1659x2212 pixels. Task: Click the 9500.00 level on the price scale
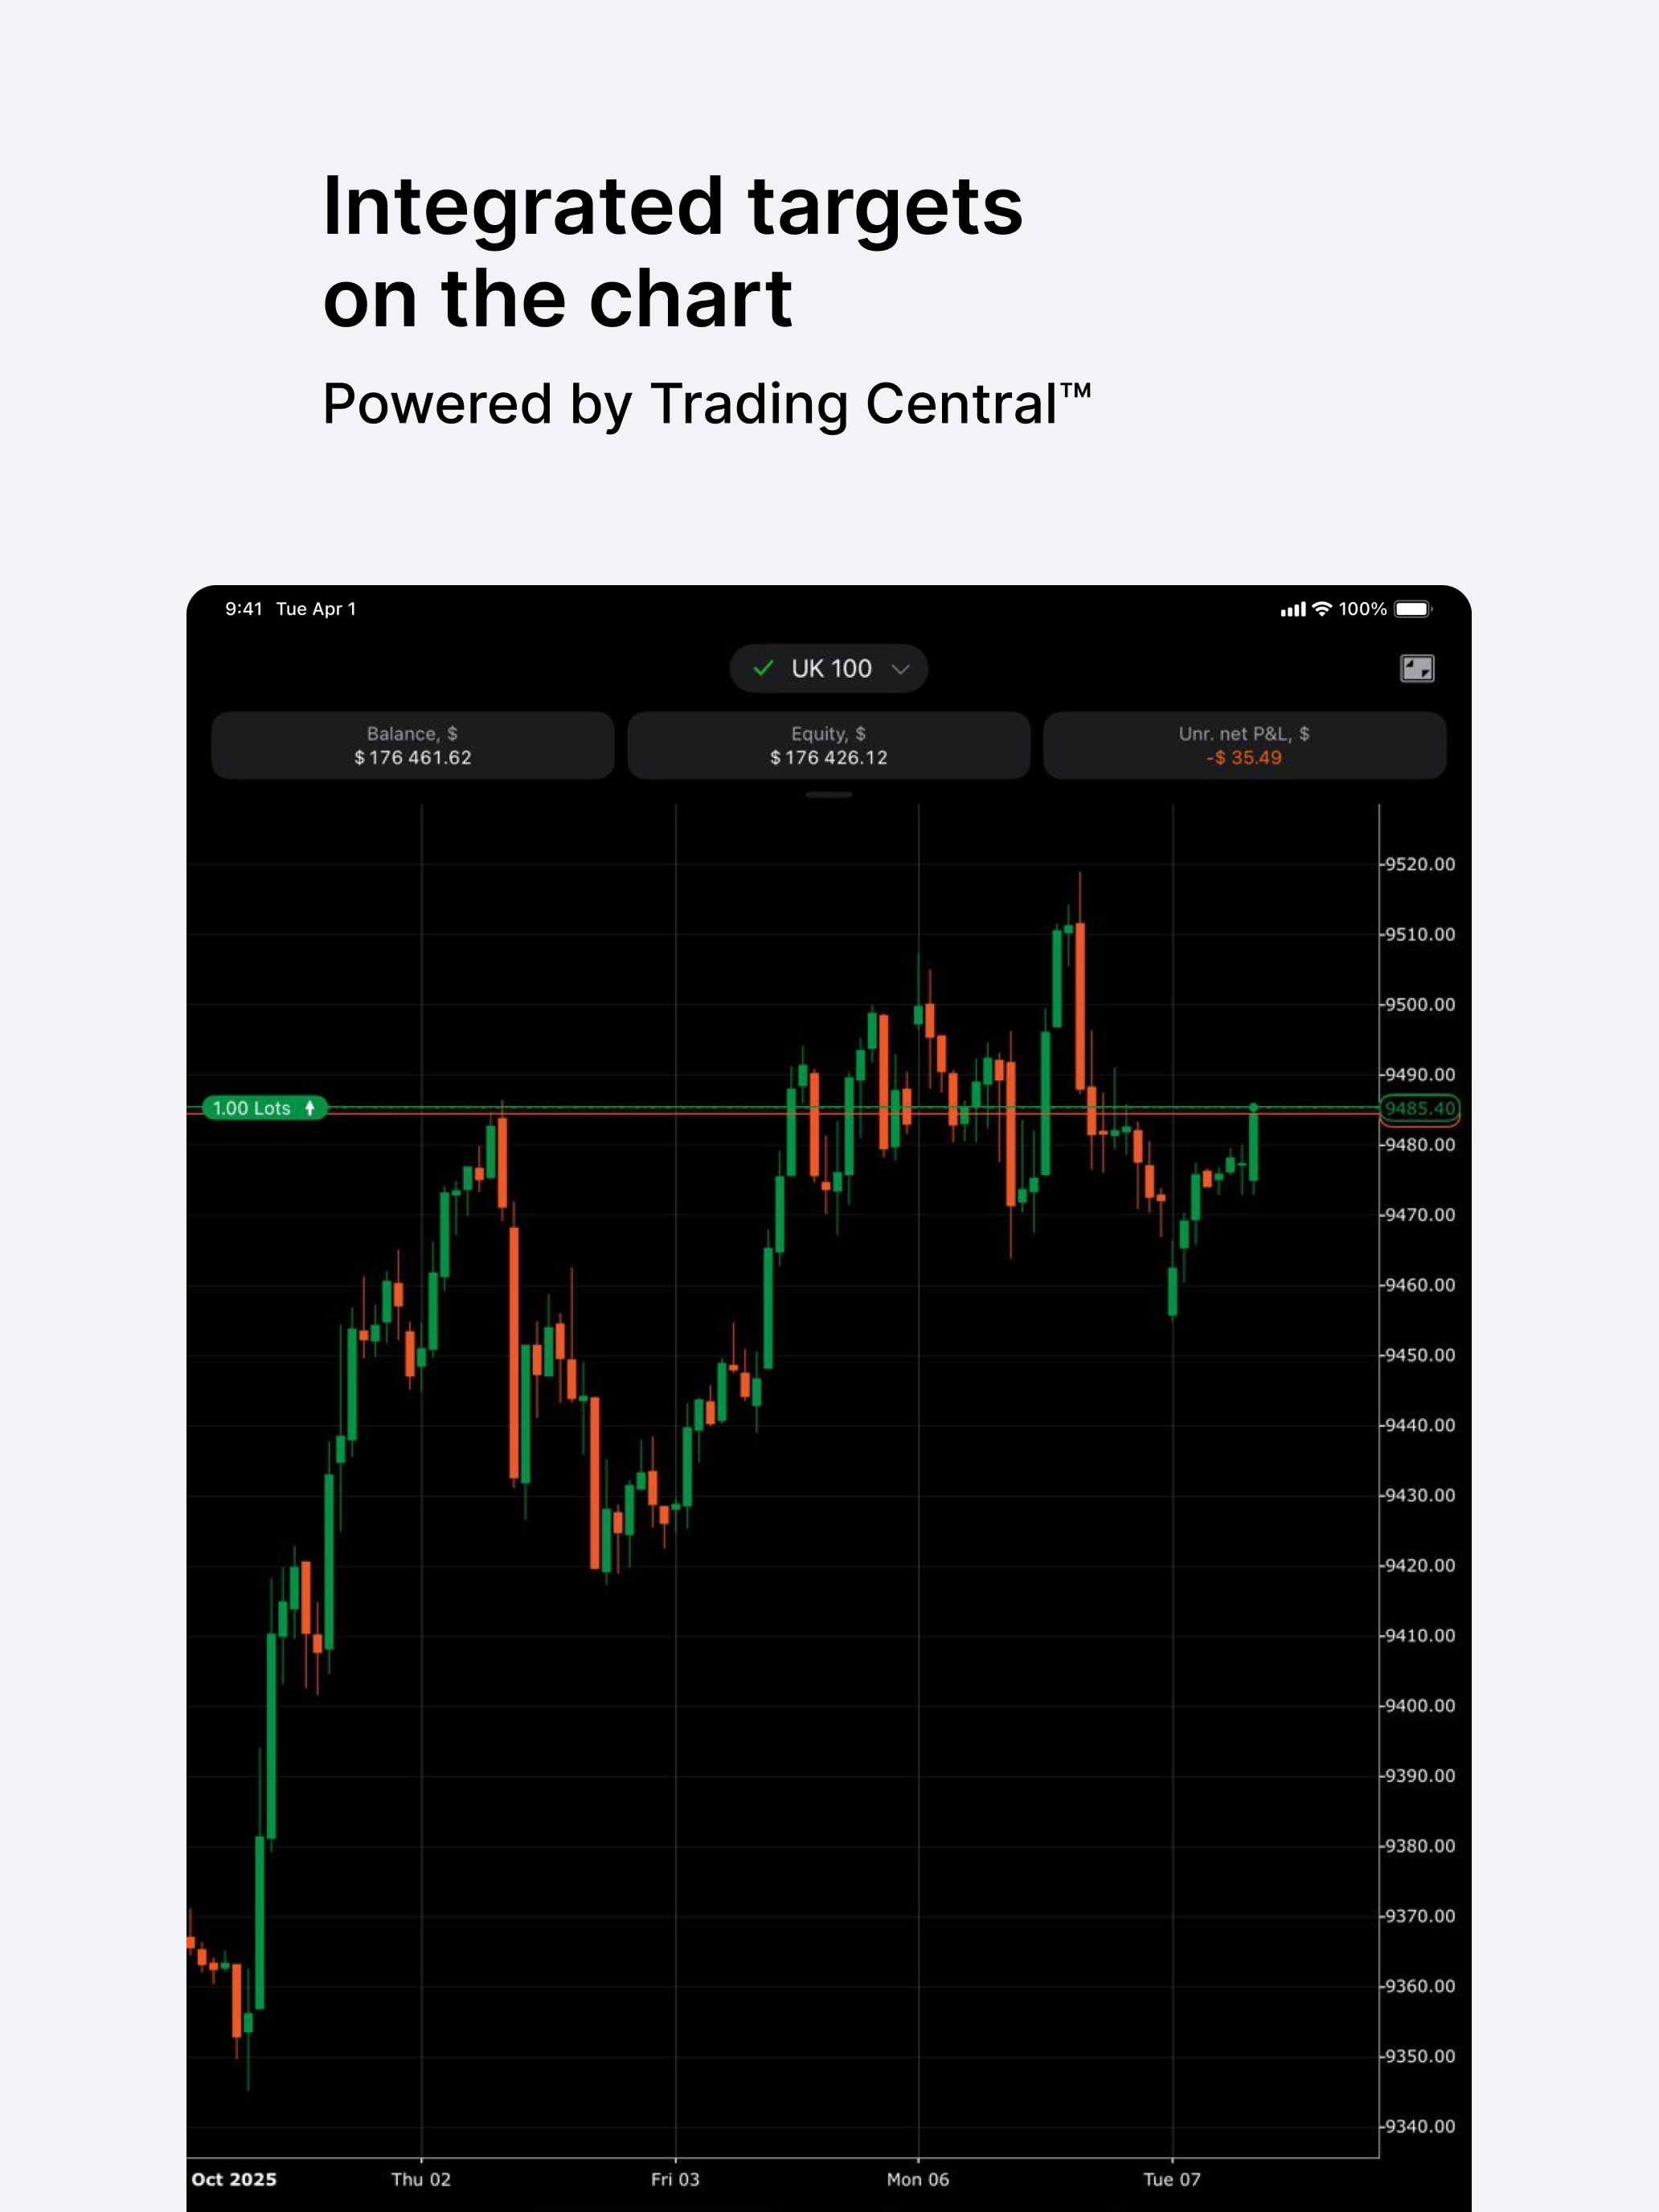pyautogui.click(x=1420, y=1004)
